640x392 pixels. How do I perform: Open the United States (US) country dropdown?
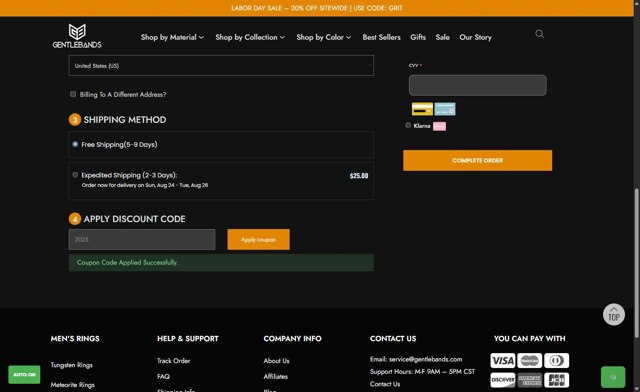click(221, 65)
